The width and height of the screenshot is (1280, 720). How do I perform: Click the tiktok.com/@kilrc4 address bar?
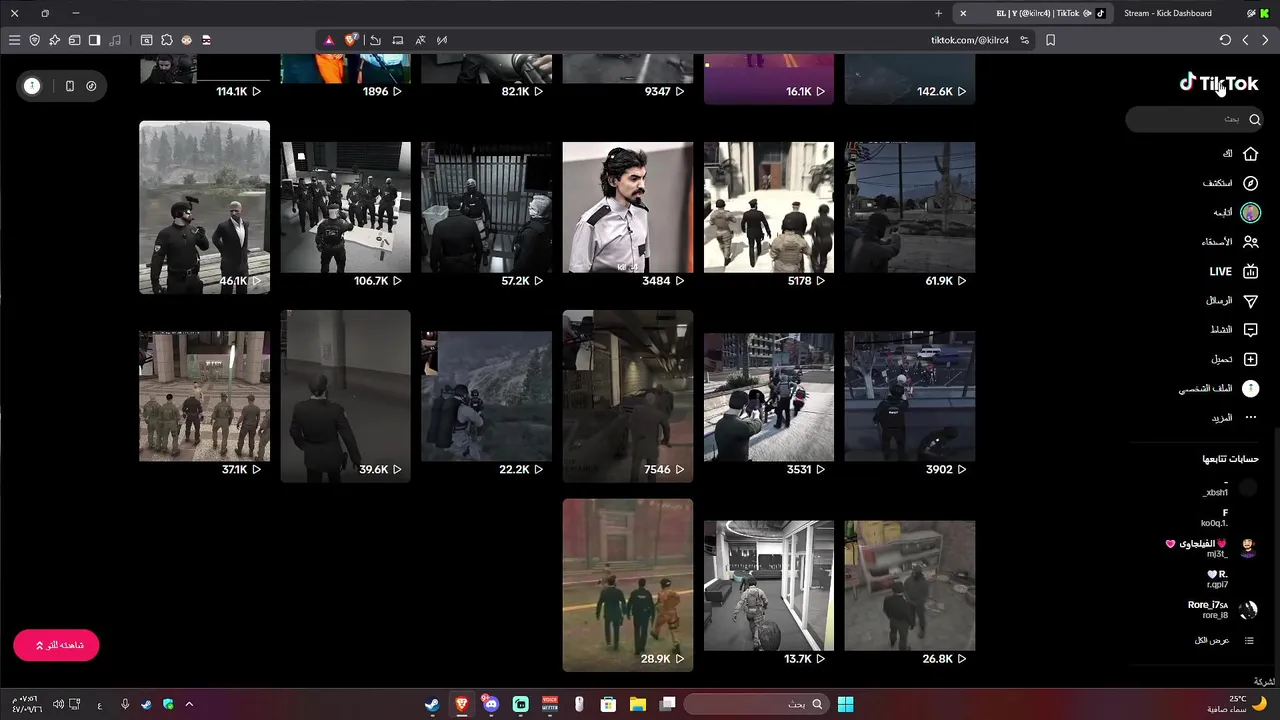click(x=969, y=40)
